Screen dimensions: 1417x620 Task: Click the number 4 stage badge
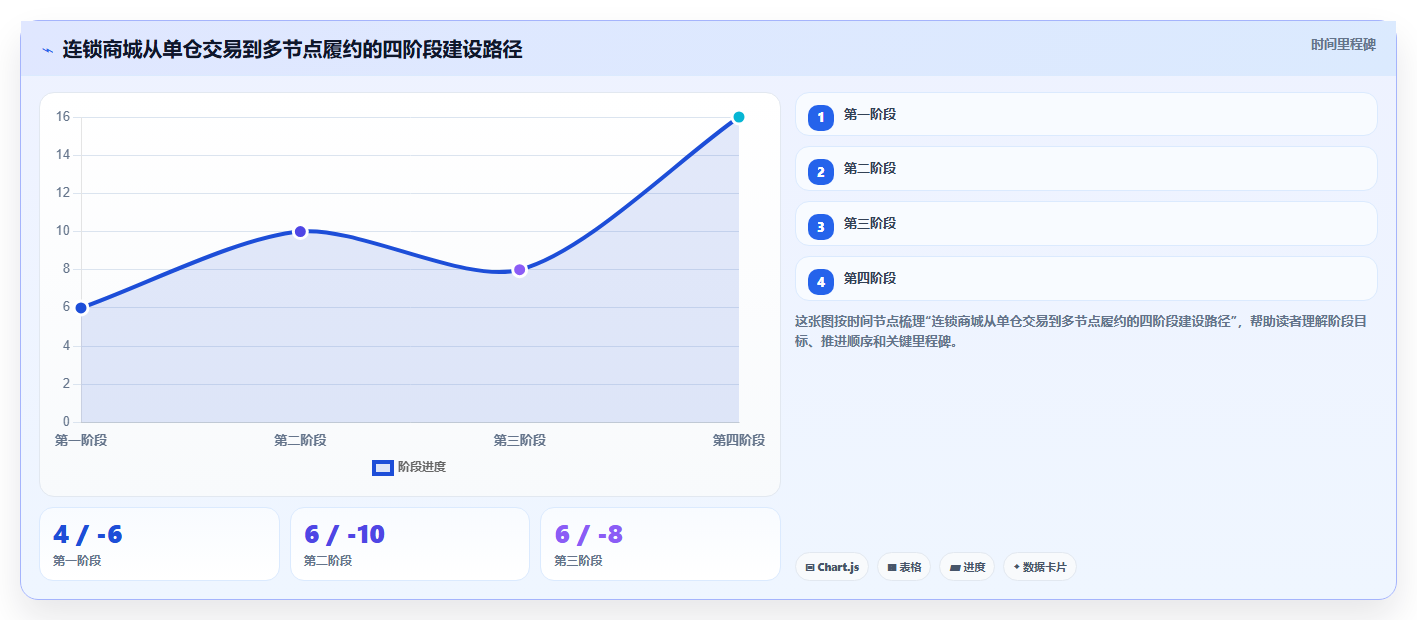click(x=821, y=282)
